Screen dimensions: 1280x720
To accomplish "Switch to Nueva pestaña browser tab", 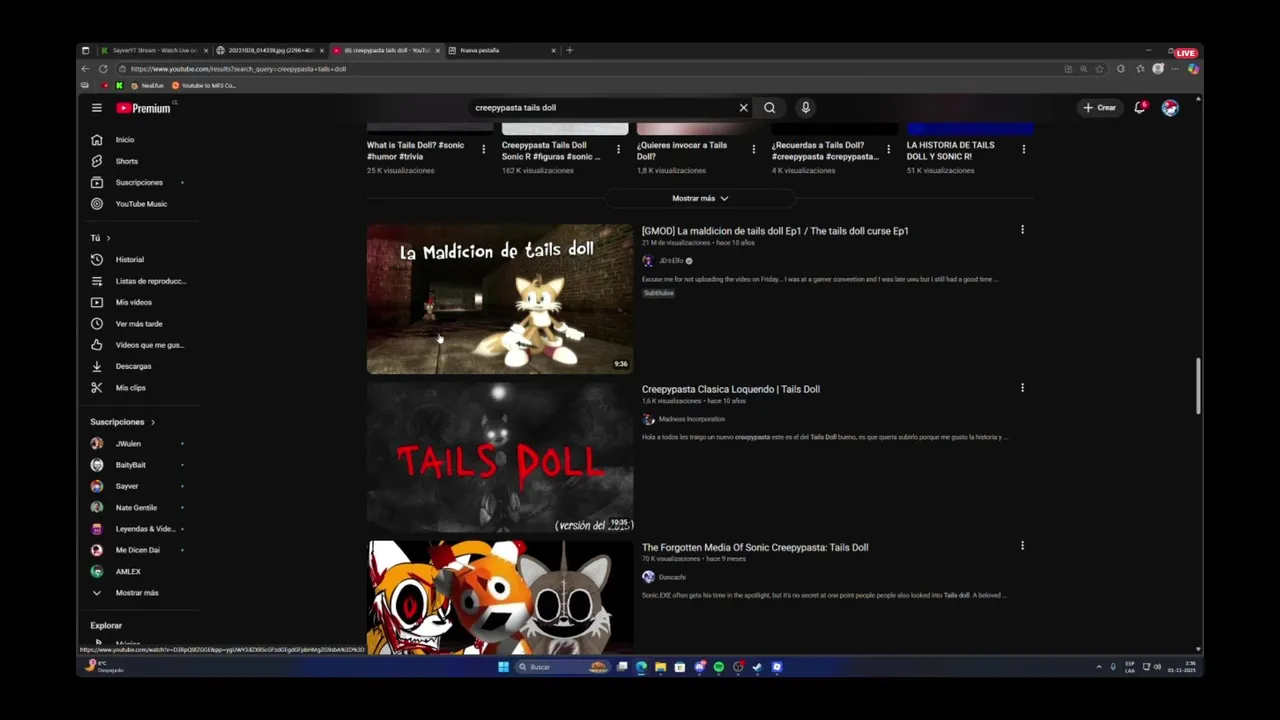I will click(x=502, y=50).
